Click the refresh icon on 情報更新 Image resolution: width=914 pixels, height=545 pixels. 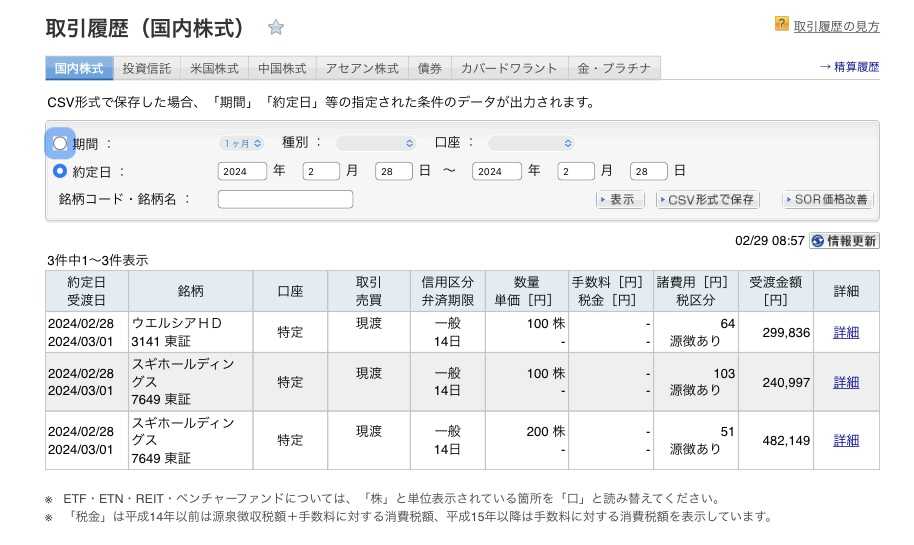[818, 241]
